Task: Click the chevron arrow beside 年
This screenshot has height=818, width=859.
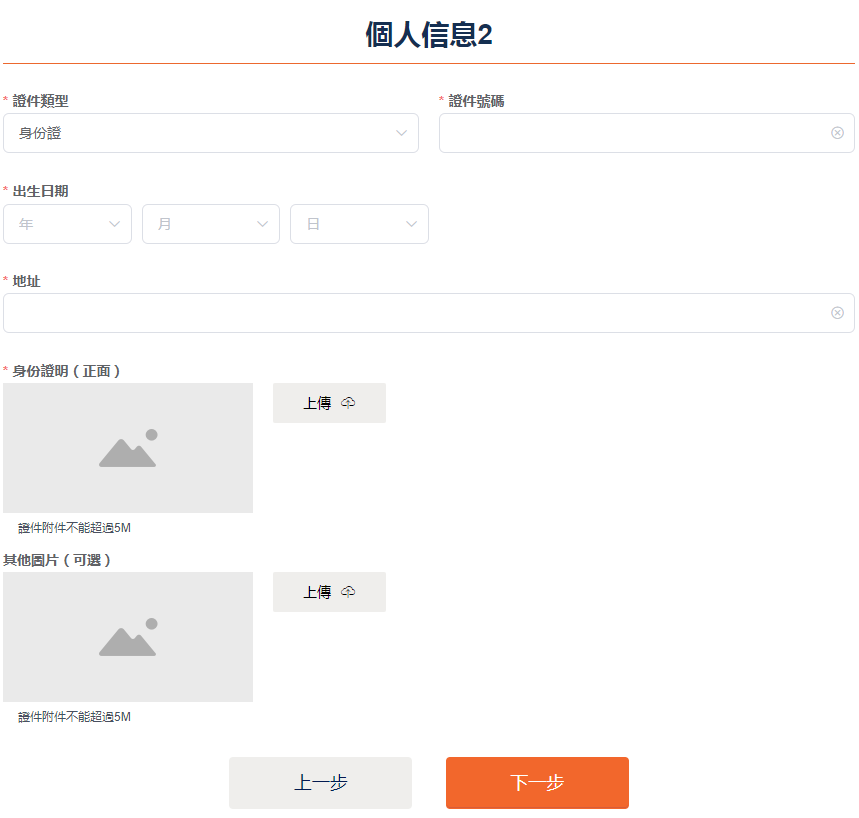Action: coord(114,224)
